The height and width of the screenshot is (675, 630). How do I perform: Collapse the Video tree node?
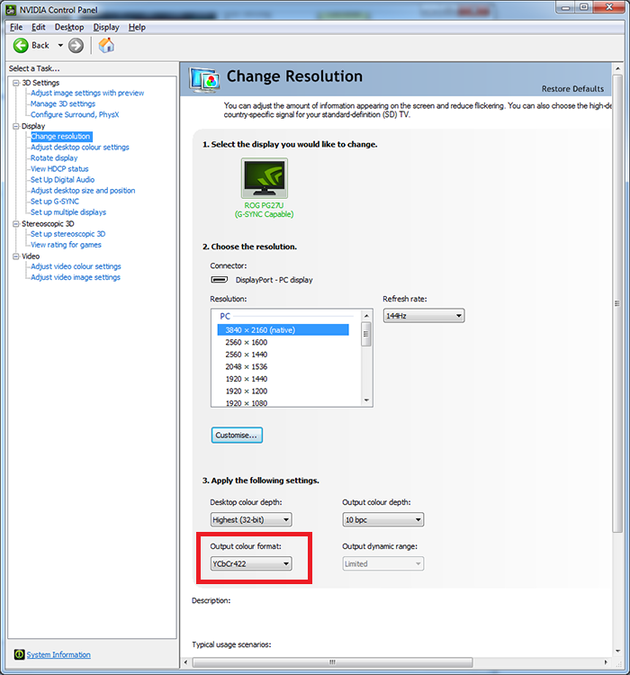[x=16, y=256]
